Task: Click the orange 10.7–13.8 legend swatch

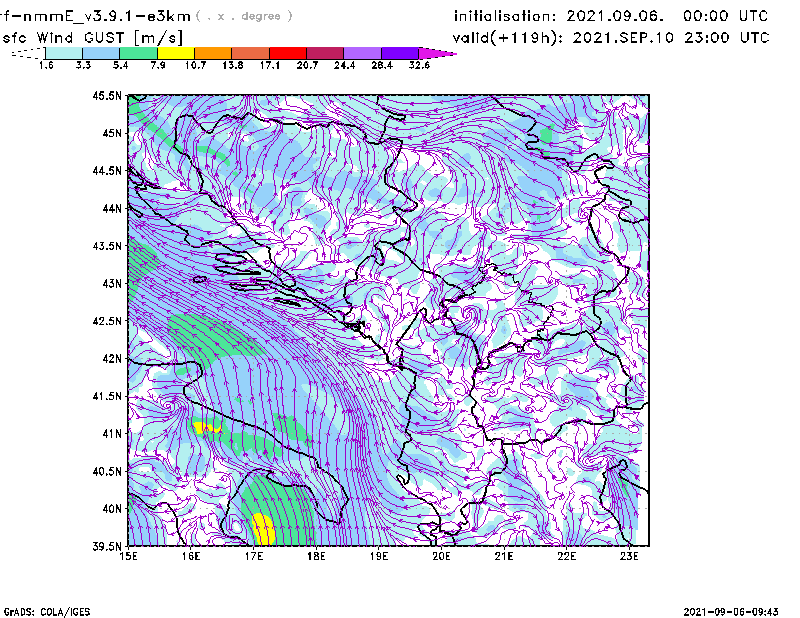Action: click(x=213, y=53)
